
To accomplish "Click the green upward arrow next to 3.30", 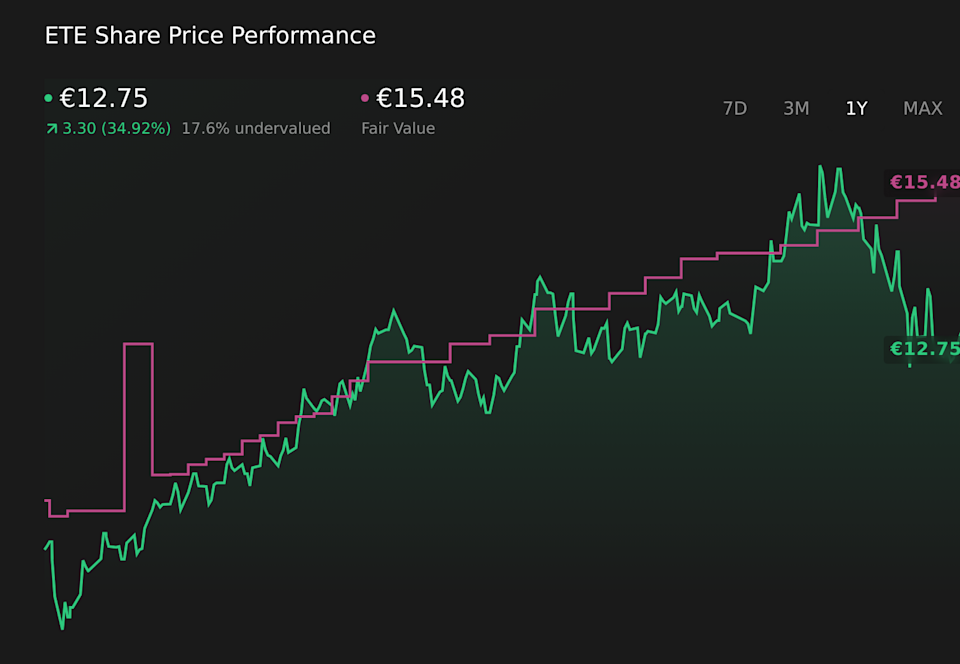I will point(51,128).
